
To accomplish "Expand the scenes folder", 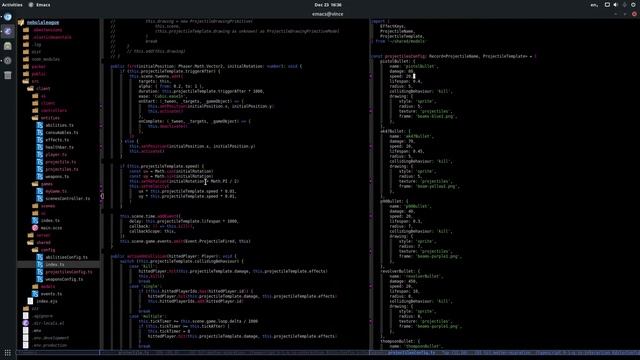I will point(48,206).
